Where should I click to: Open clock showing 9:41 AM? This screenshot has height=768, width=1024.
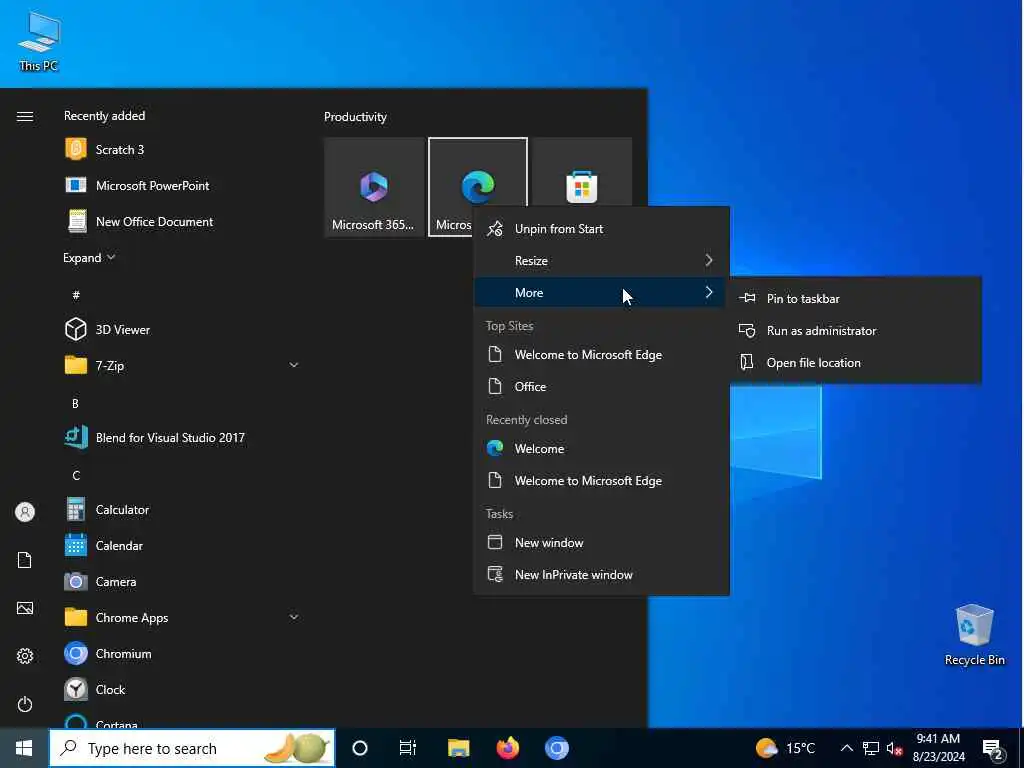coord(938,748)
